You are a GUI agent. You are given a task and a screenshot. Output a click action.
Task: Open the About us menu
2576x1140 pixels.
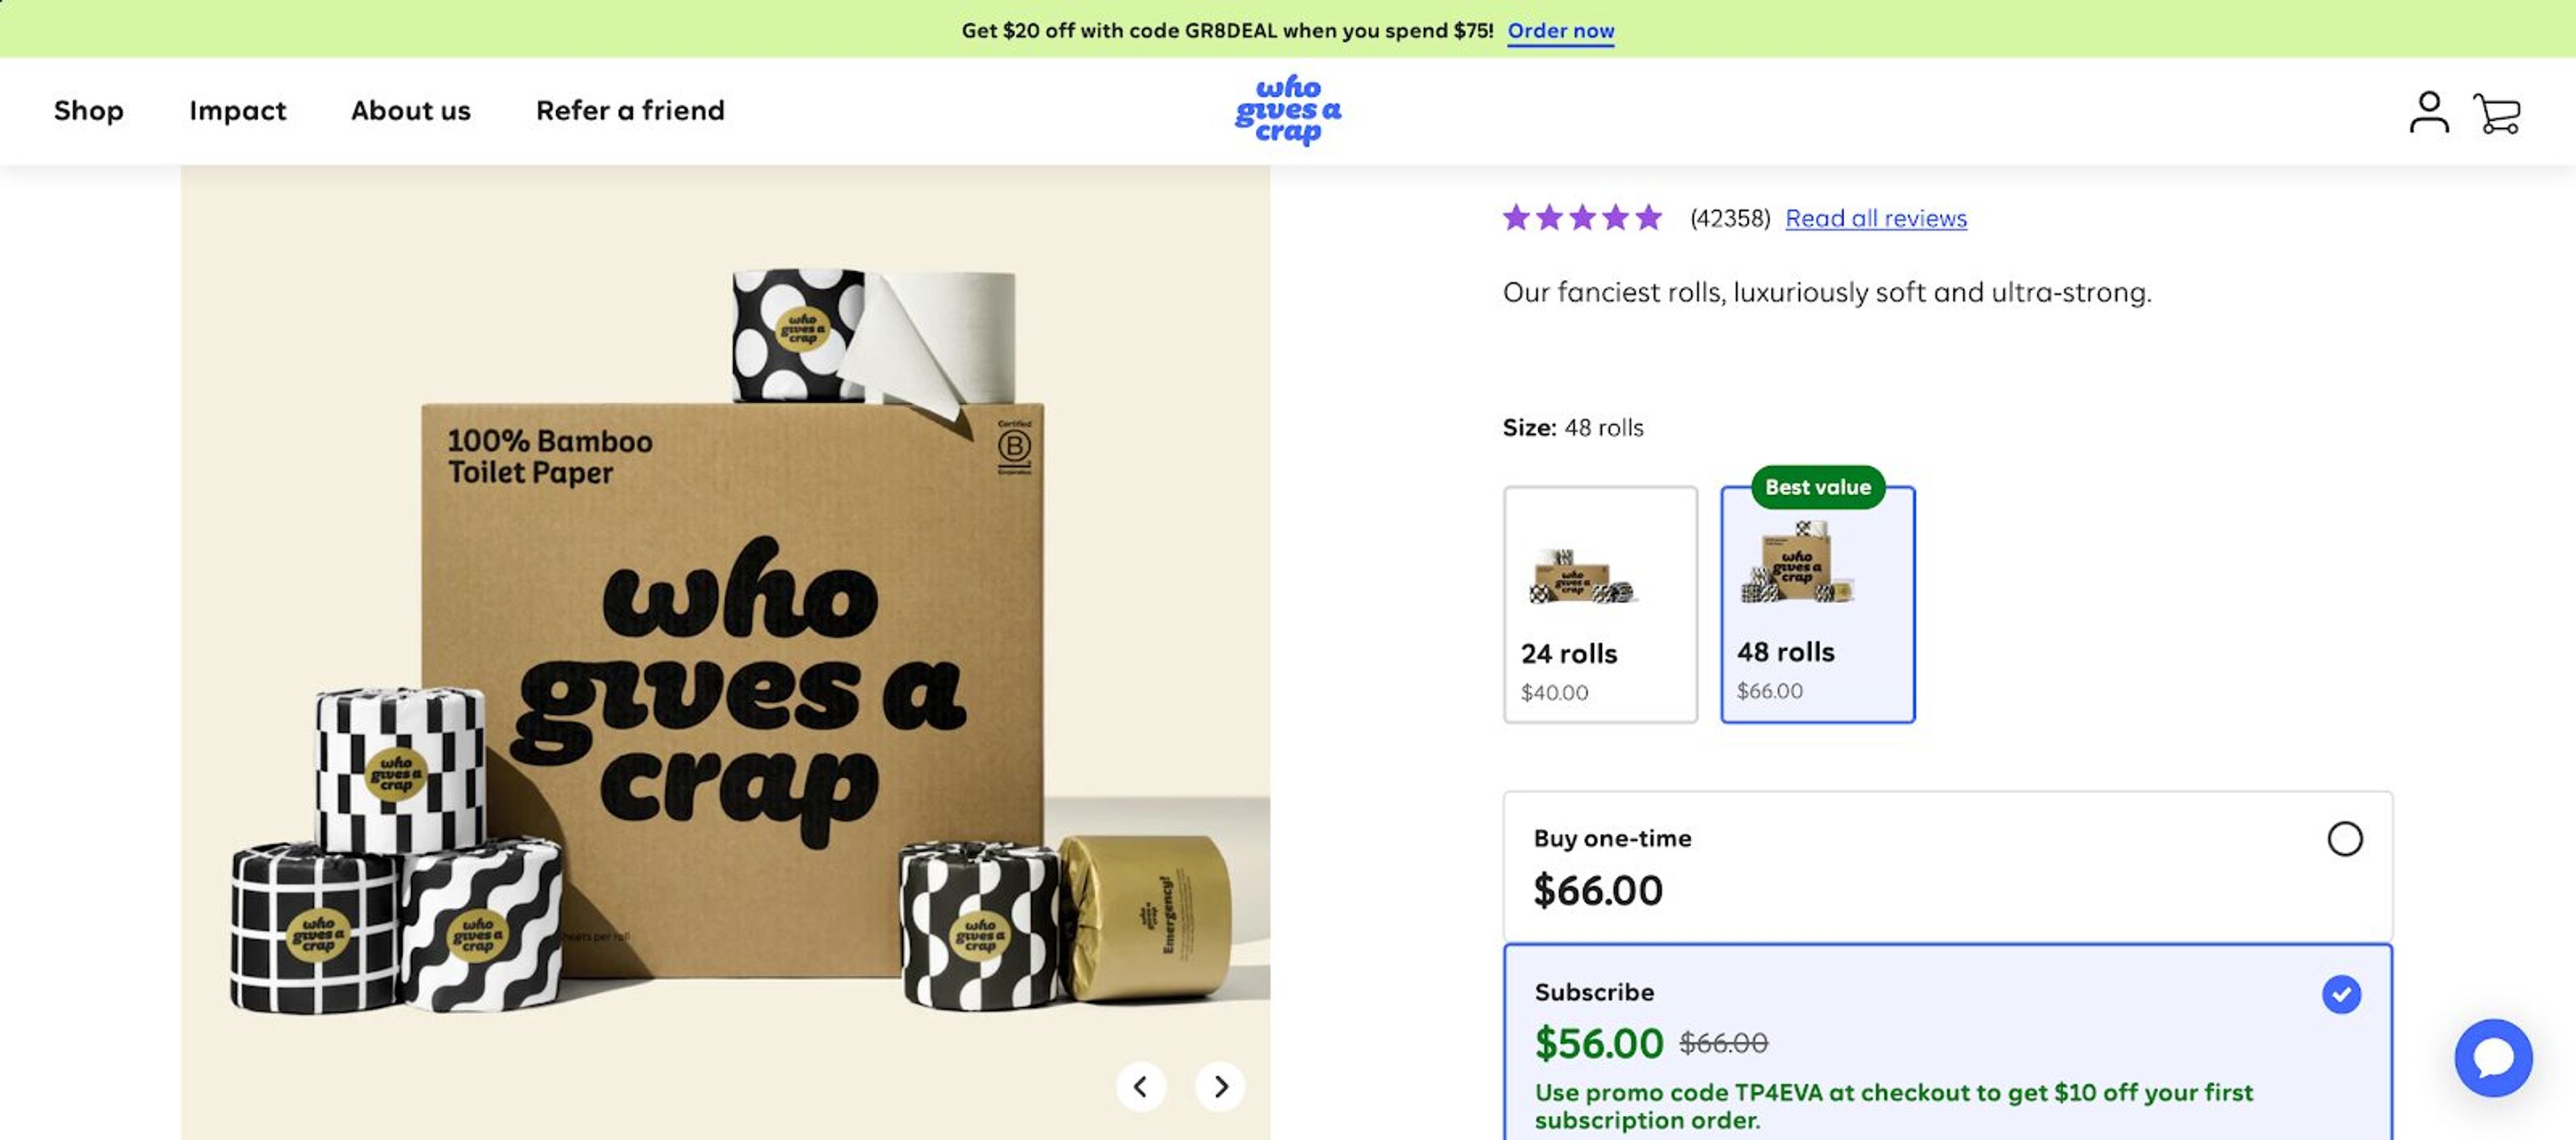click(410, 111)
